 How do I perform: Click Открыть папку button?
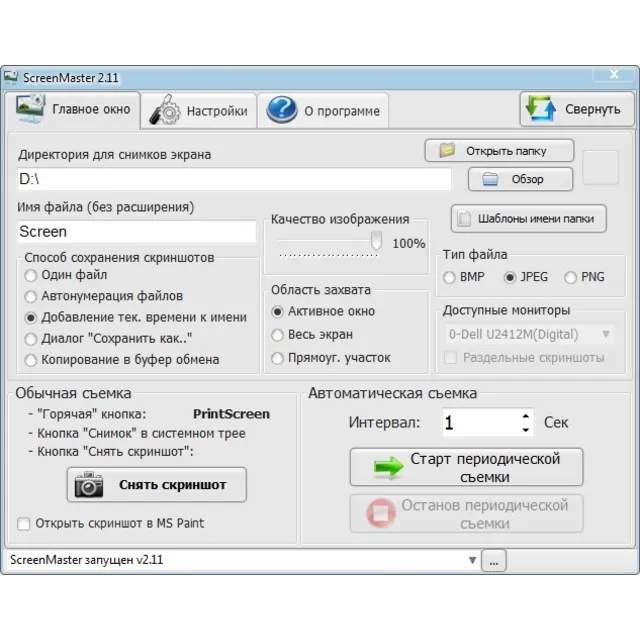499,151
